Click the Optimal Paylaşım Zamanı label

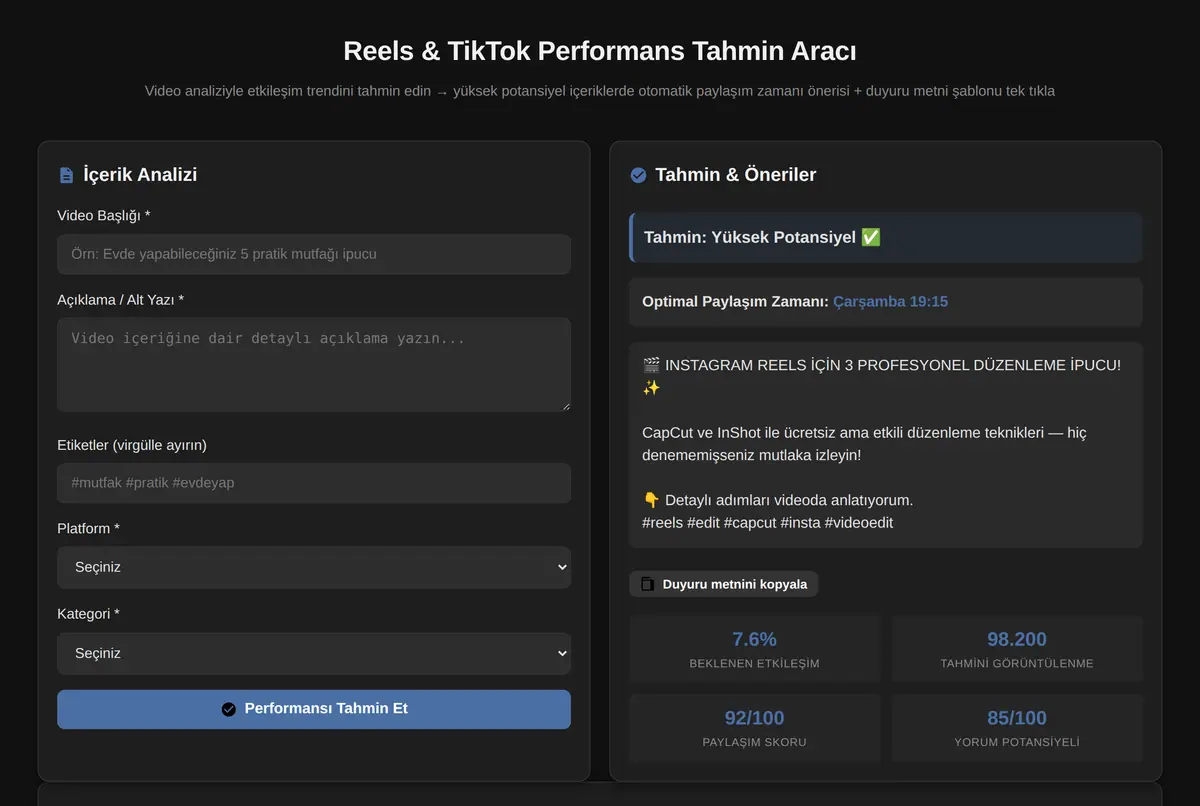(735, 301)
